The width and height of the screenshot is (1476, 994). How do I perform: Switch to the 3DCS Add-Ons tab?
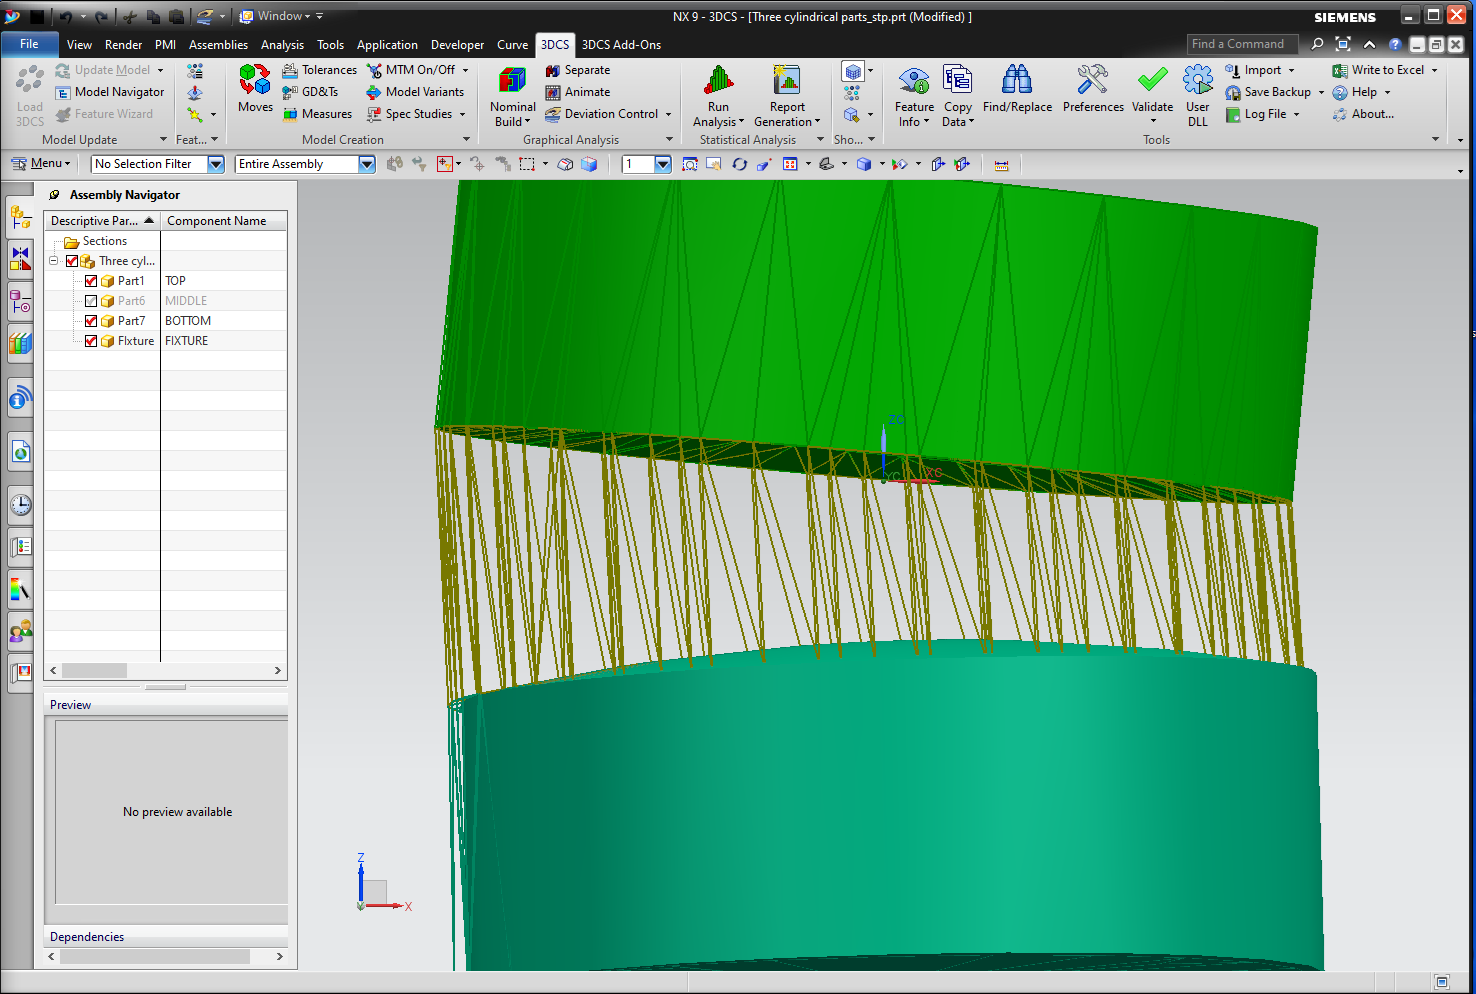pyautogui.click(x=621, y=45)
